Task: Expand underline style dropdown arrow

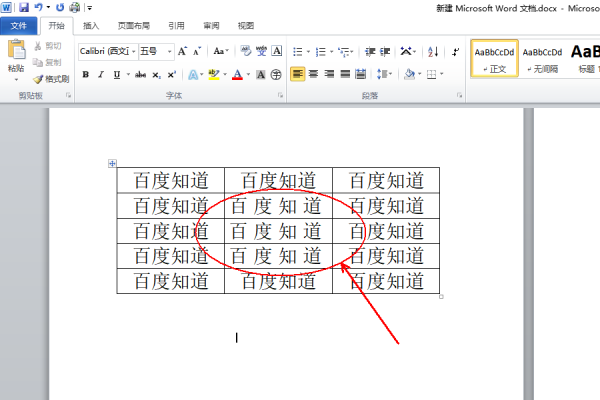Action: (x=128, y=75)
